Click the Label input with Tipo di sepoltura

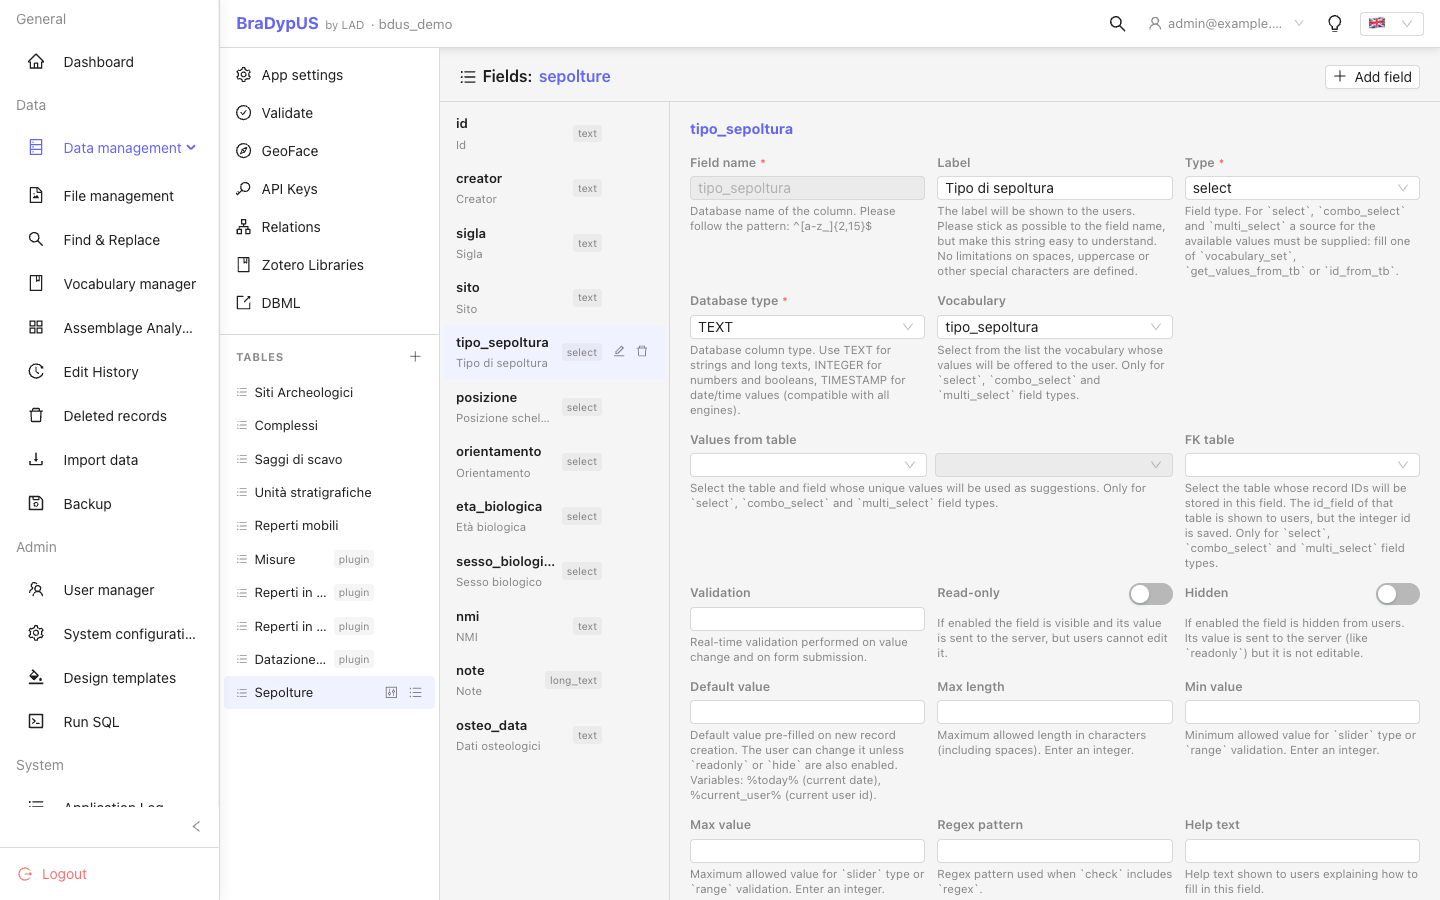pyautogui.click(x=1054, y=188)
